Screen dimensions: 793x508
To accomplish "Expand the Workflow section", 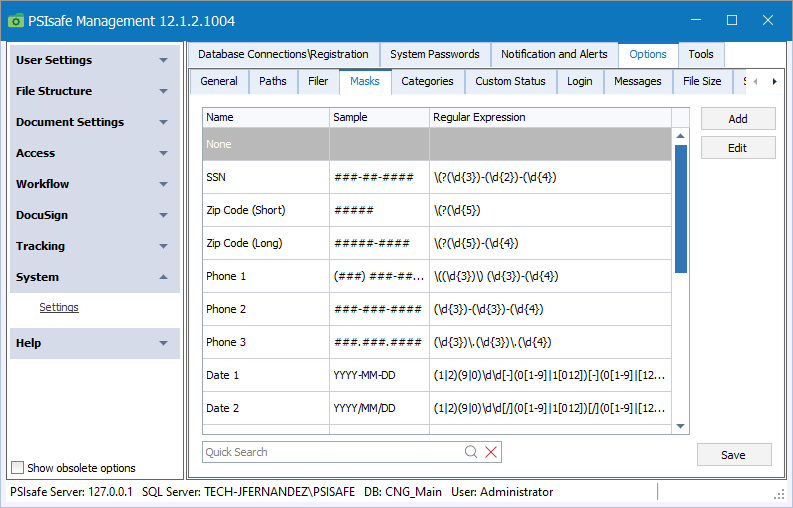I will pyautogui.click(x=95, y=184).
